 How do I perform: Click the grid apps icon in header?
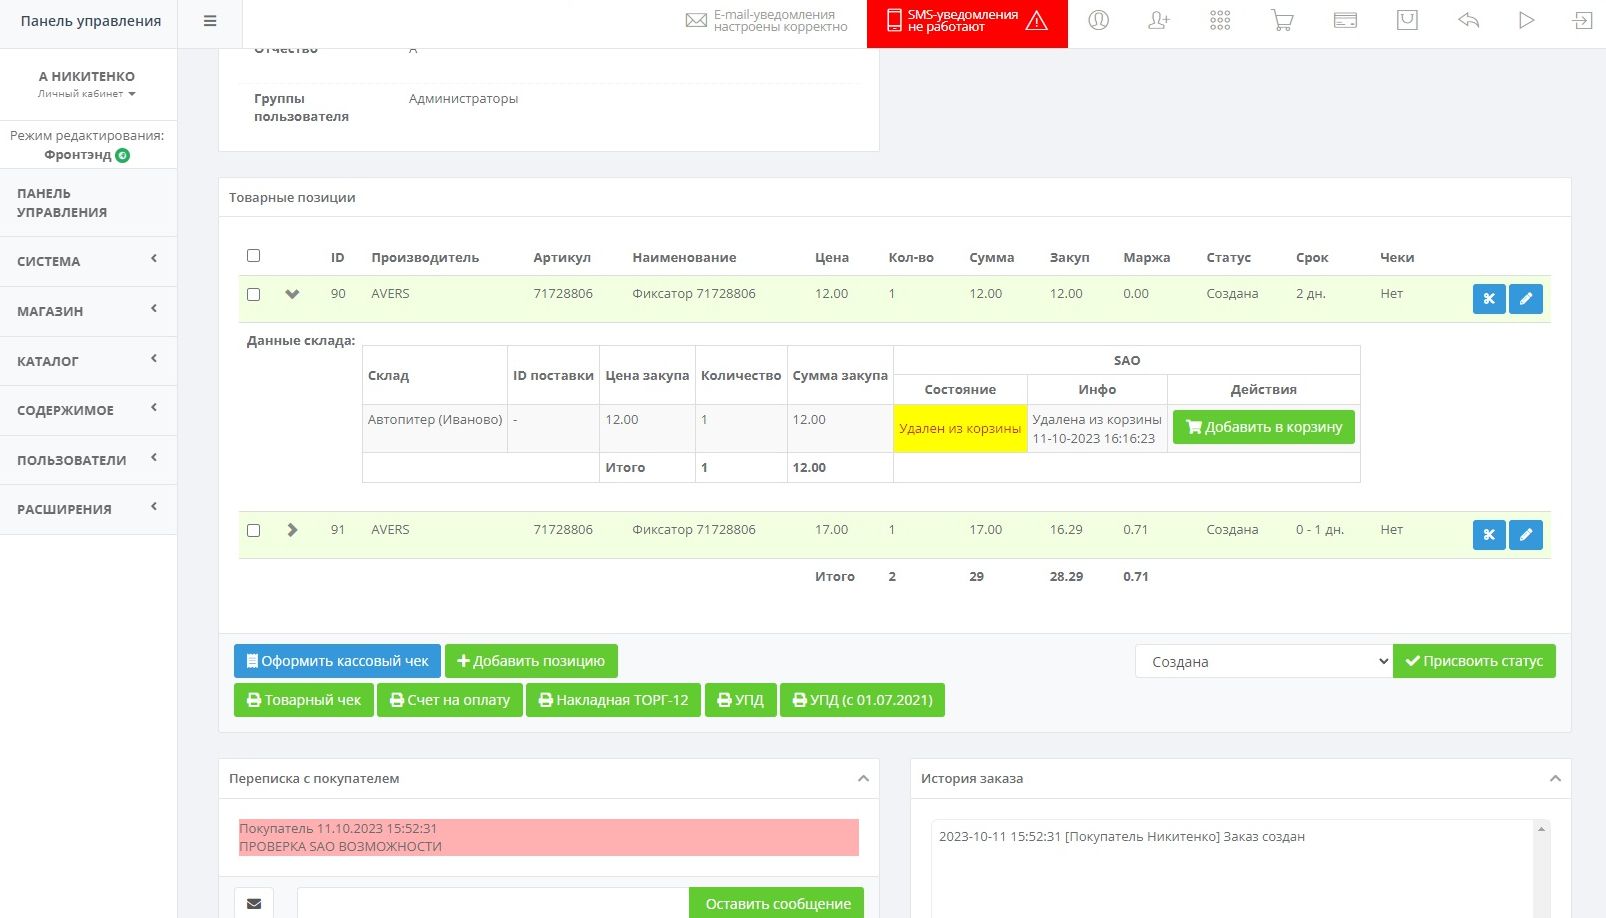click(x=1220, y=21)
